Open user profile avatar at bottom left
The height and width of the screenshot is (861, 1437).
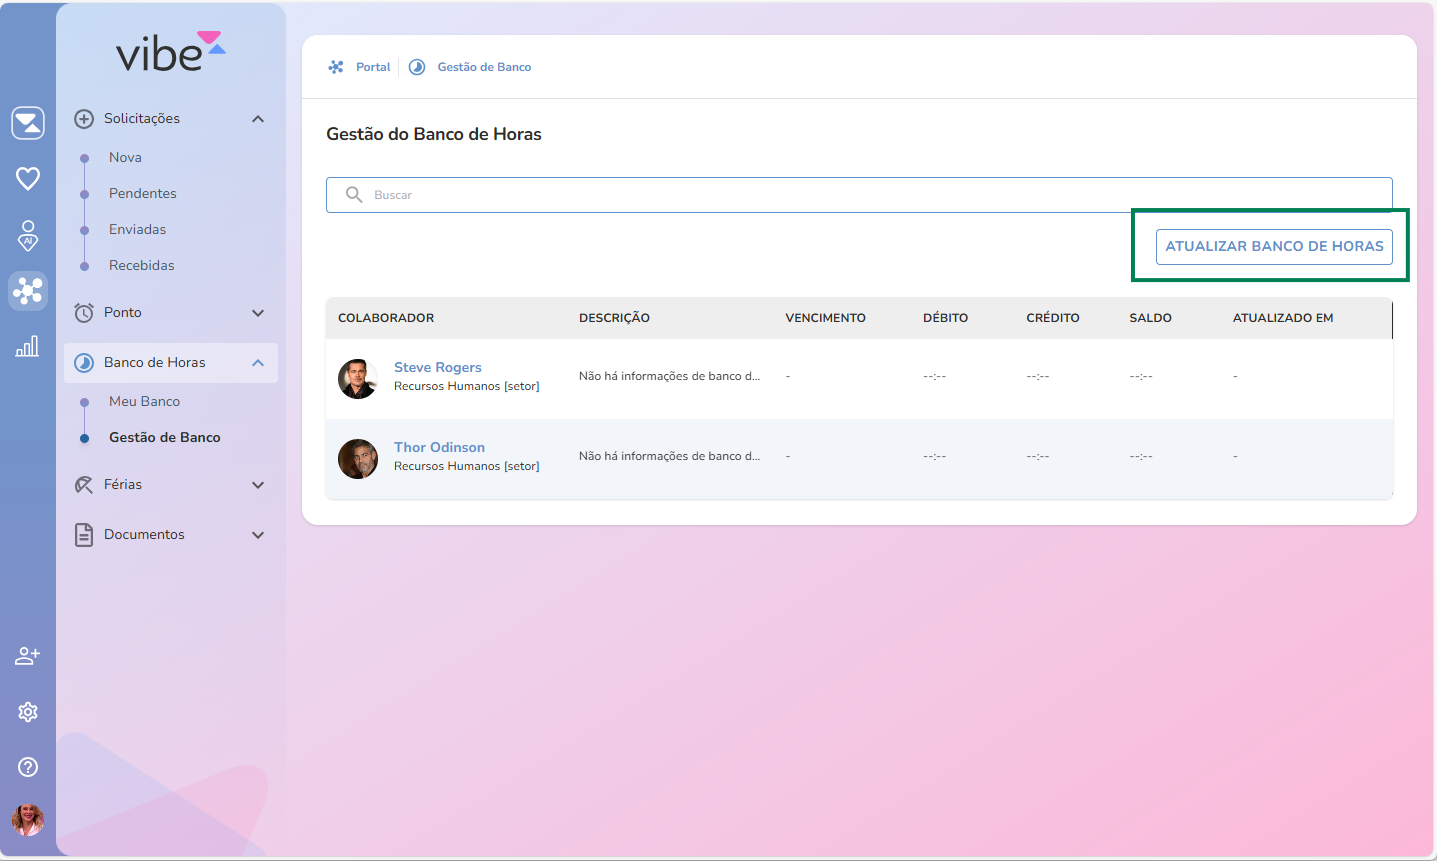[28, 820]
